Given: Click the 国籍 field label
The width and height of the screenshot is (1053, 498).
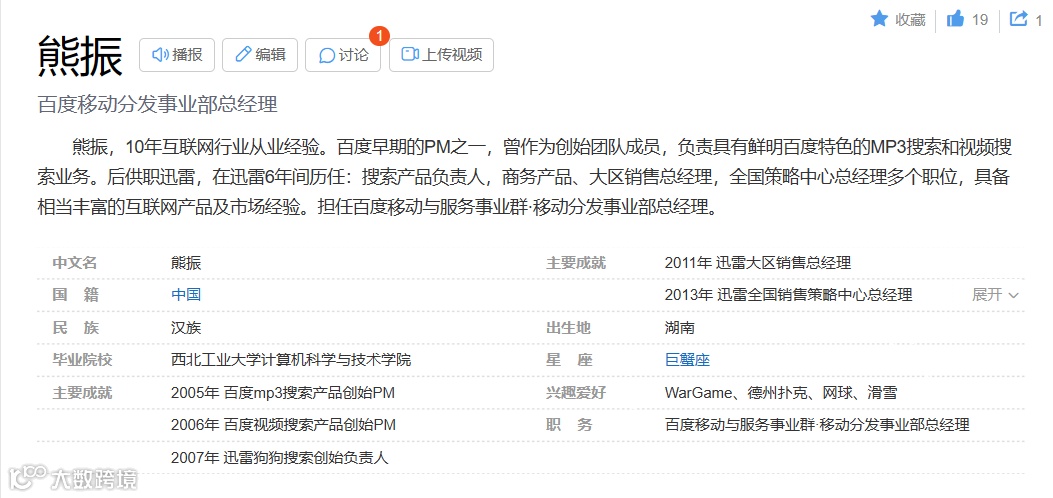Looking at the screenshot, I should click(x=75, y=295).
